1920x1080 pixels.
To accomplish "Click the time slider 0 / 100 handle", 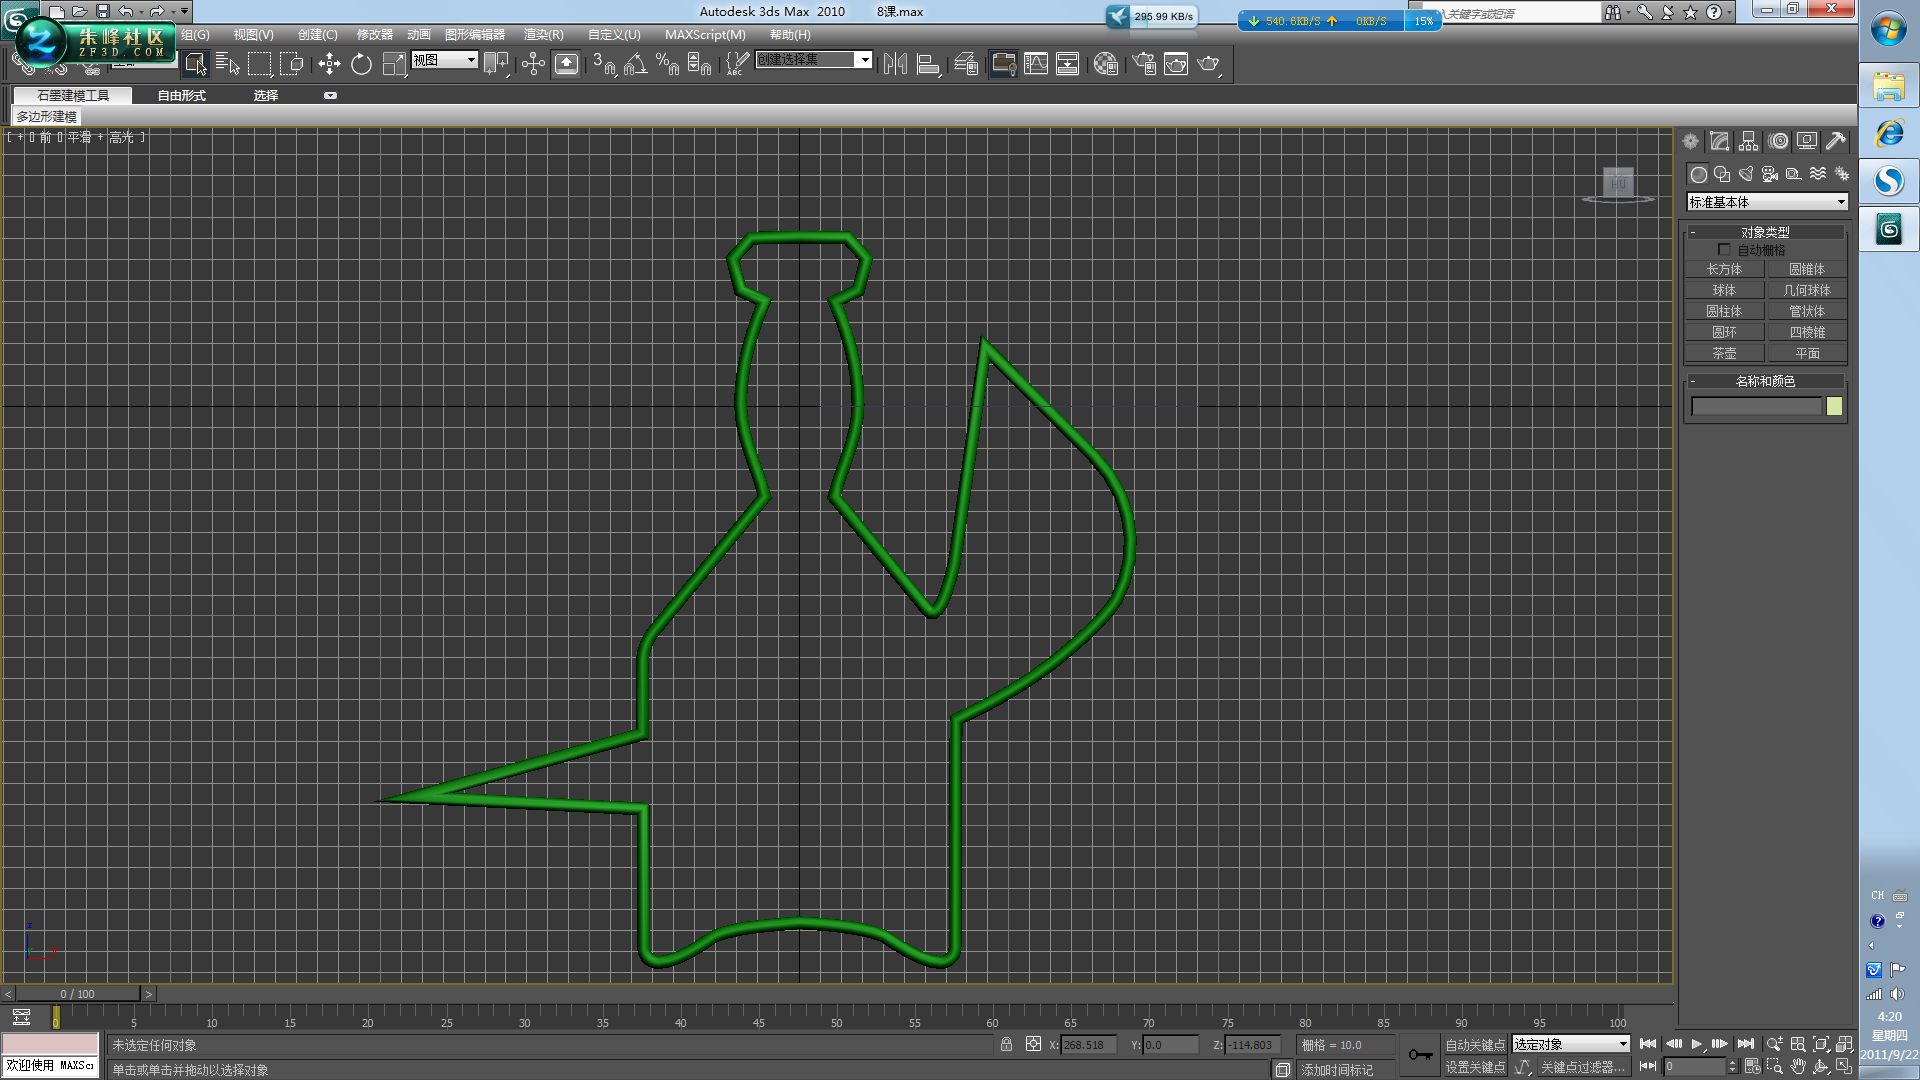I will pos(77,994).
